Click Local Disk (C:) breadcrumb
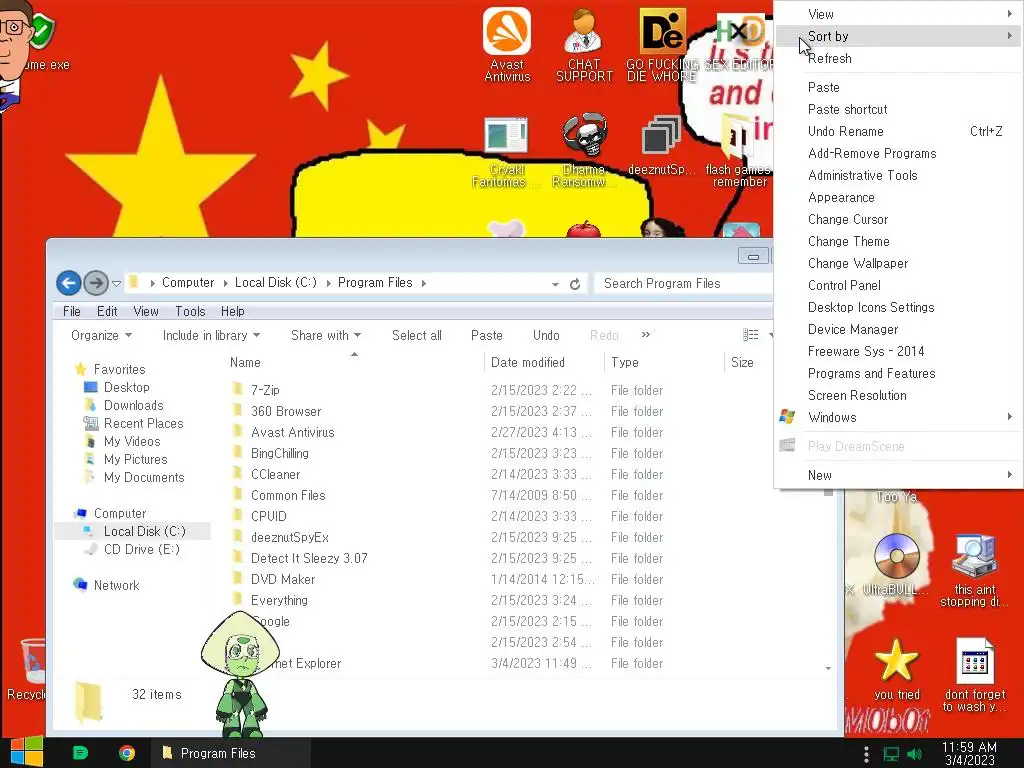 [276, 283]
